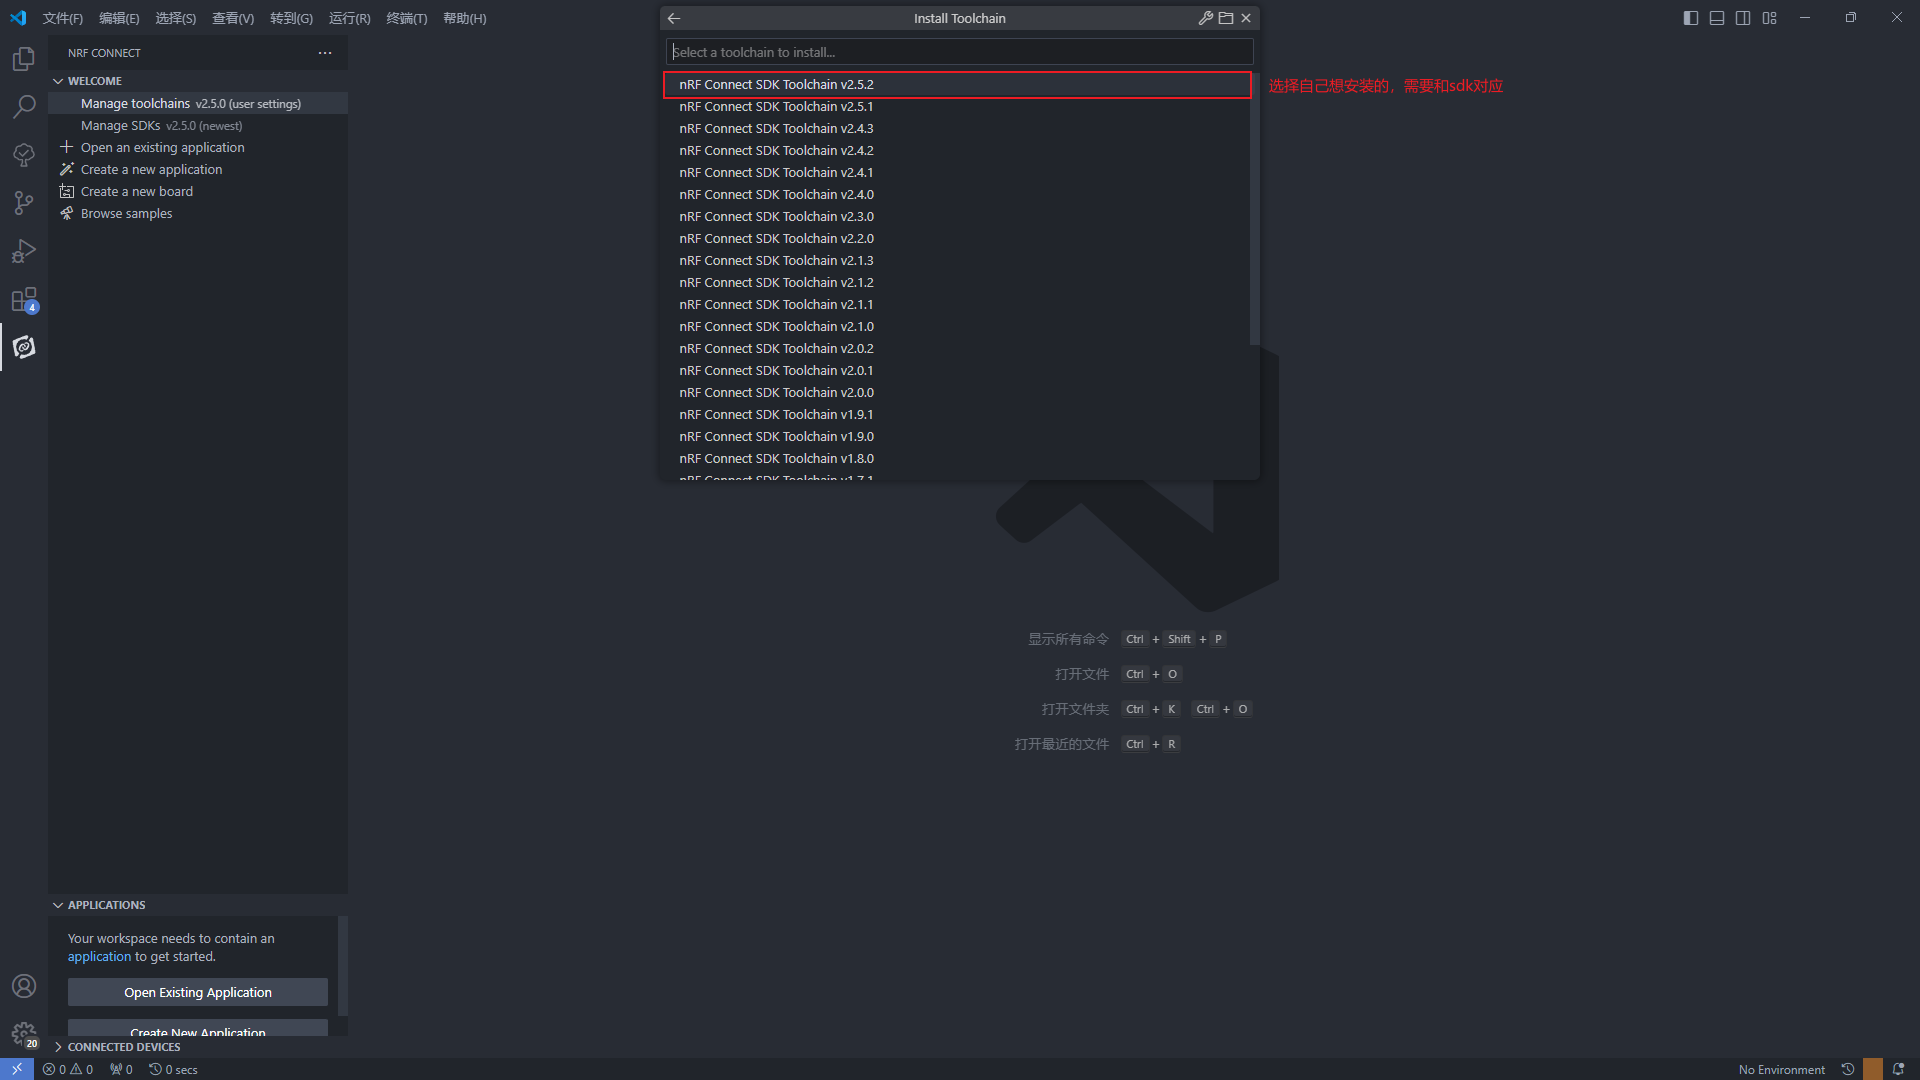The height and width of the screenshot is (1080, 1920).
Task: Click Open Existing Application button
Action: click(198, 992)
